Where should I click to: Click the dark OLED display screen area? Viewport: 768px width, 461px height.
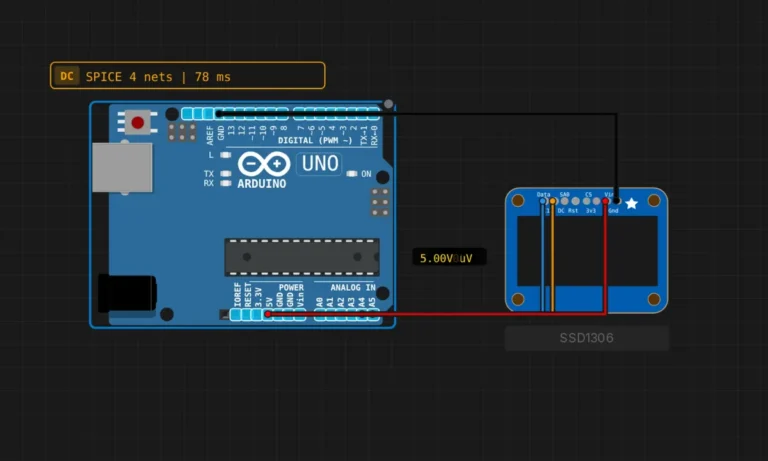coord(587,251)
